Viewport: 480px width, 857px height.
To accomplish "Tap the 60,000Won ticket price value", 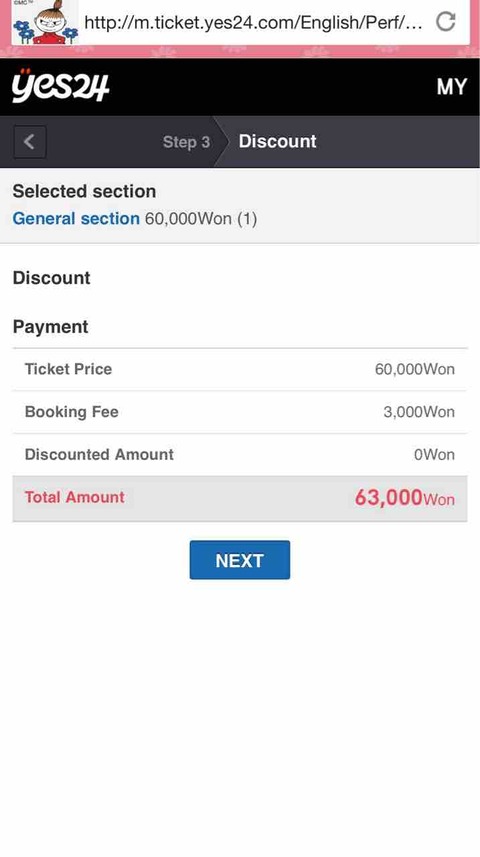I will (x=414, y=369).
